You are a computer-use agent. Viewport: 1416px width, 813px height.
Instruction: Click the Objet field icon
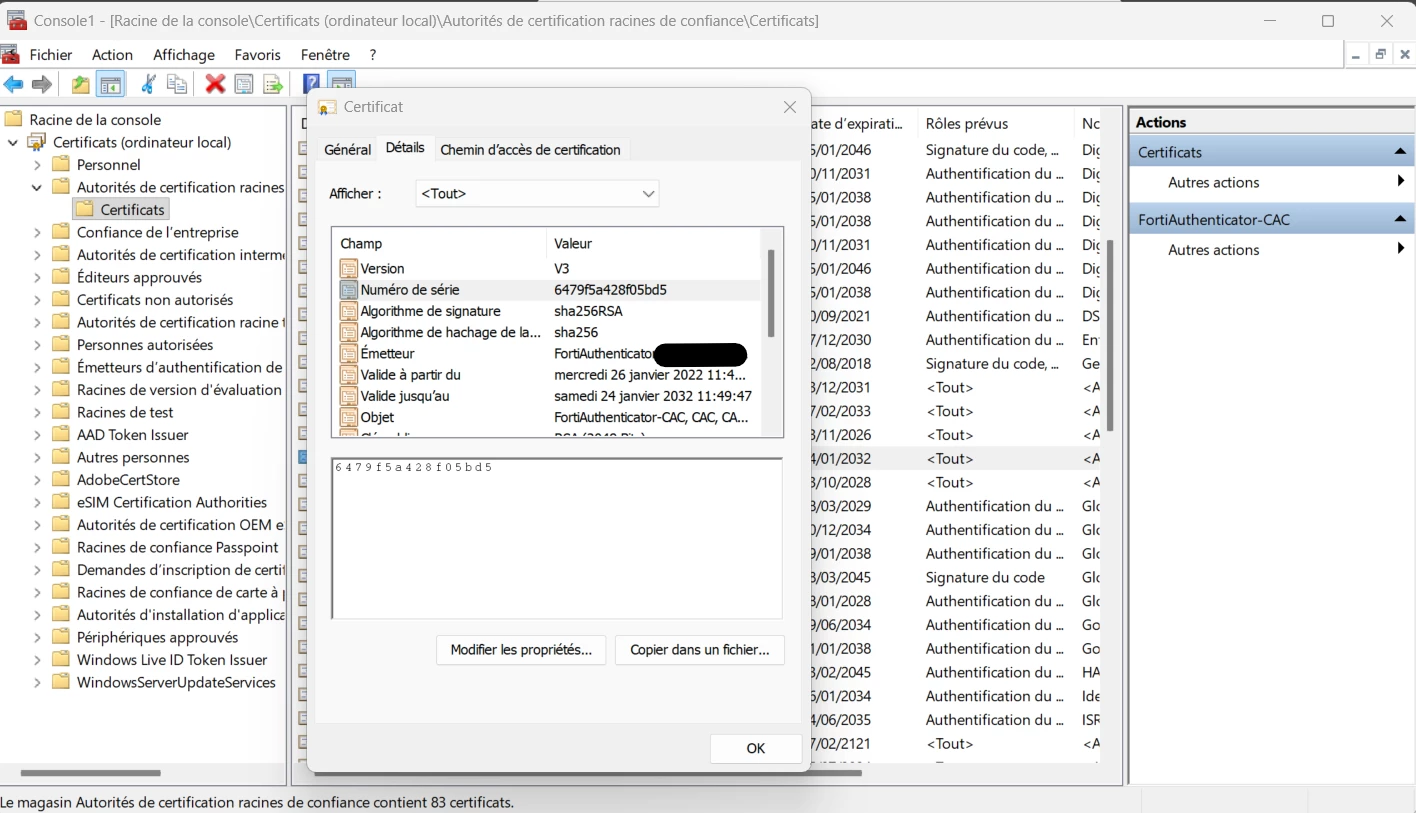pyautogui.click(x=349, y=417)
